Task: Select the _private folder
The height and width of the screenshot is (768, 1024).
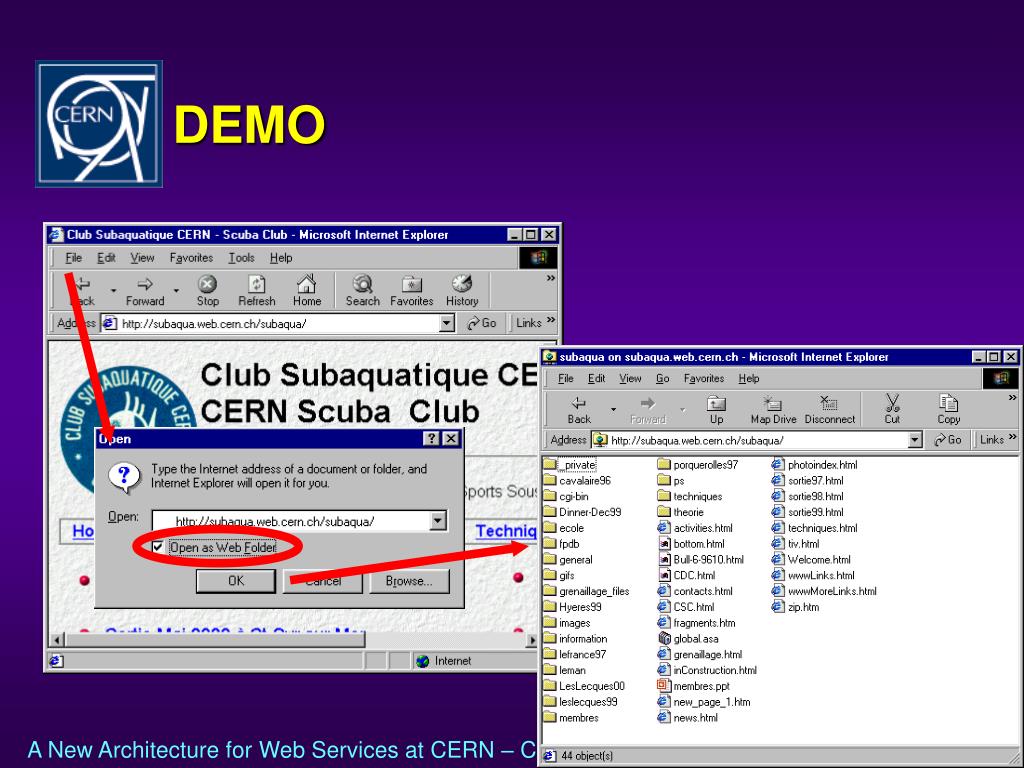Action: coord(569,465)
